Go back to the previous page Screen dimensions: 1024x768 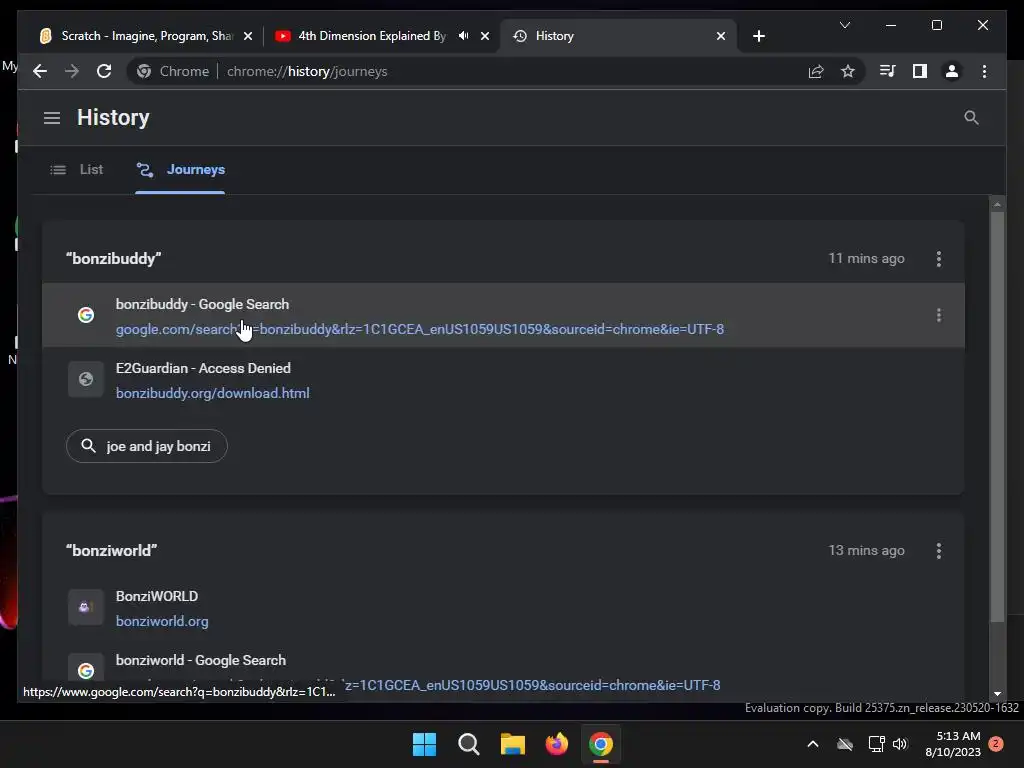click(x=40, y=71)
